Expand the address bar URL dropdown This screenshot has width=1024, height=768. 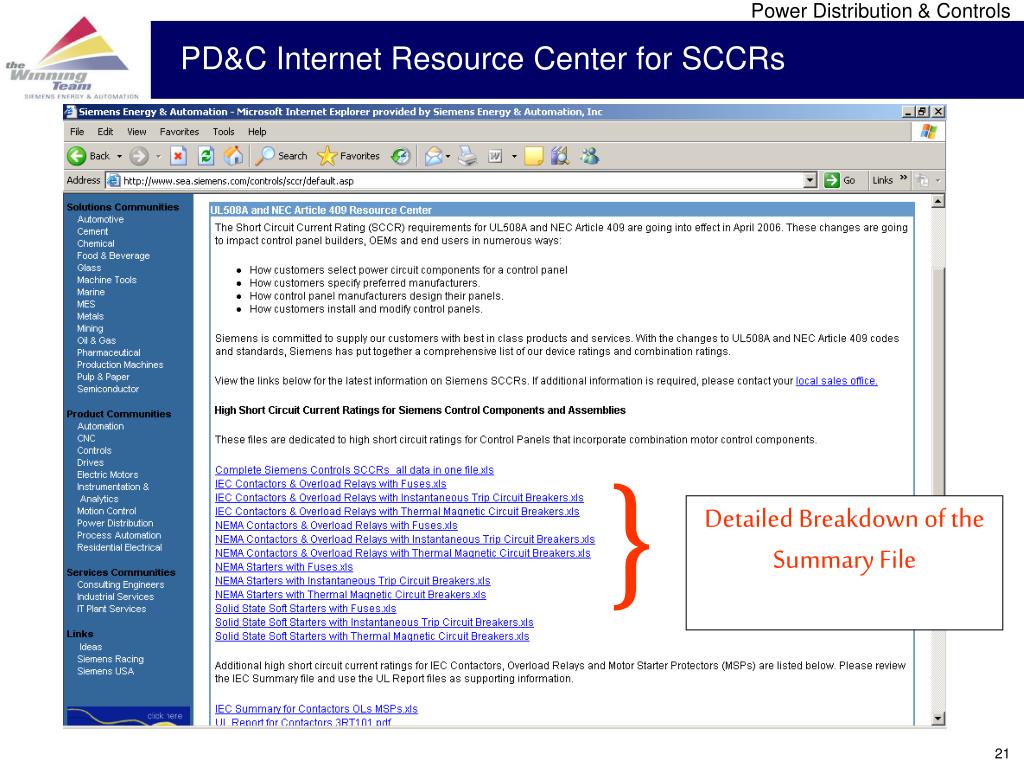(810, 180)
